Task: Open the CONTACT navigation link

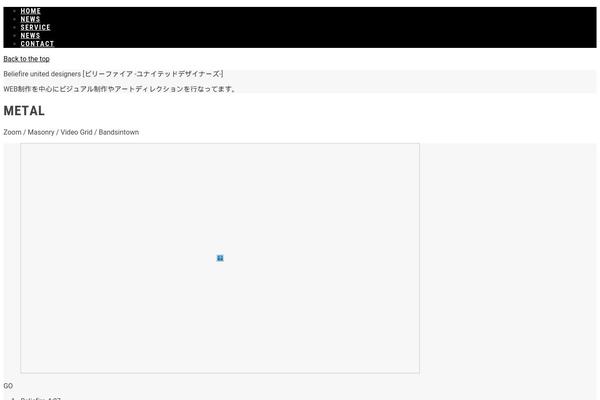Action: point(38,44)
